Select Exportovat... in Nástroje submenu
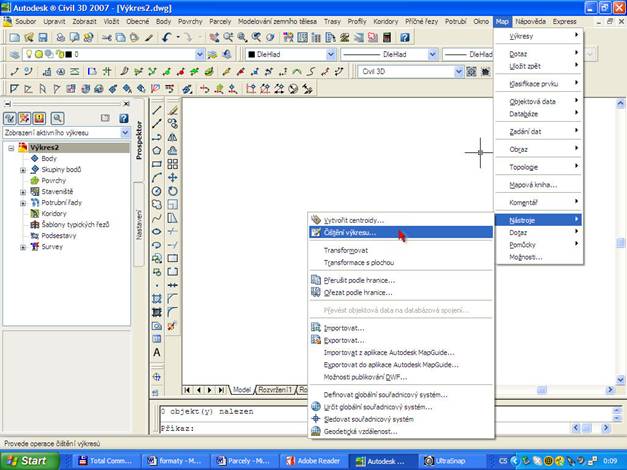The image size is (627, 470). 401,340
